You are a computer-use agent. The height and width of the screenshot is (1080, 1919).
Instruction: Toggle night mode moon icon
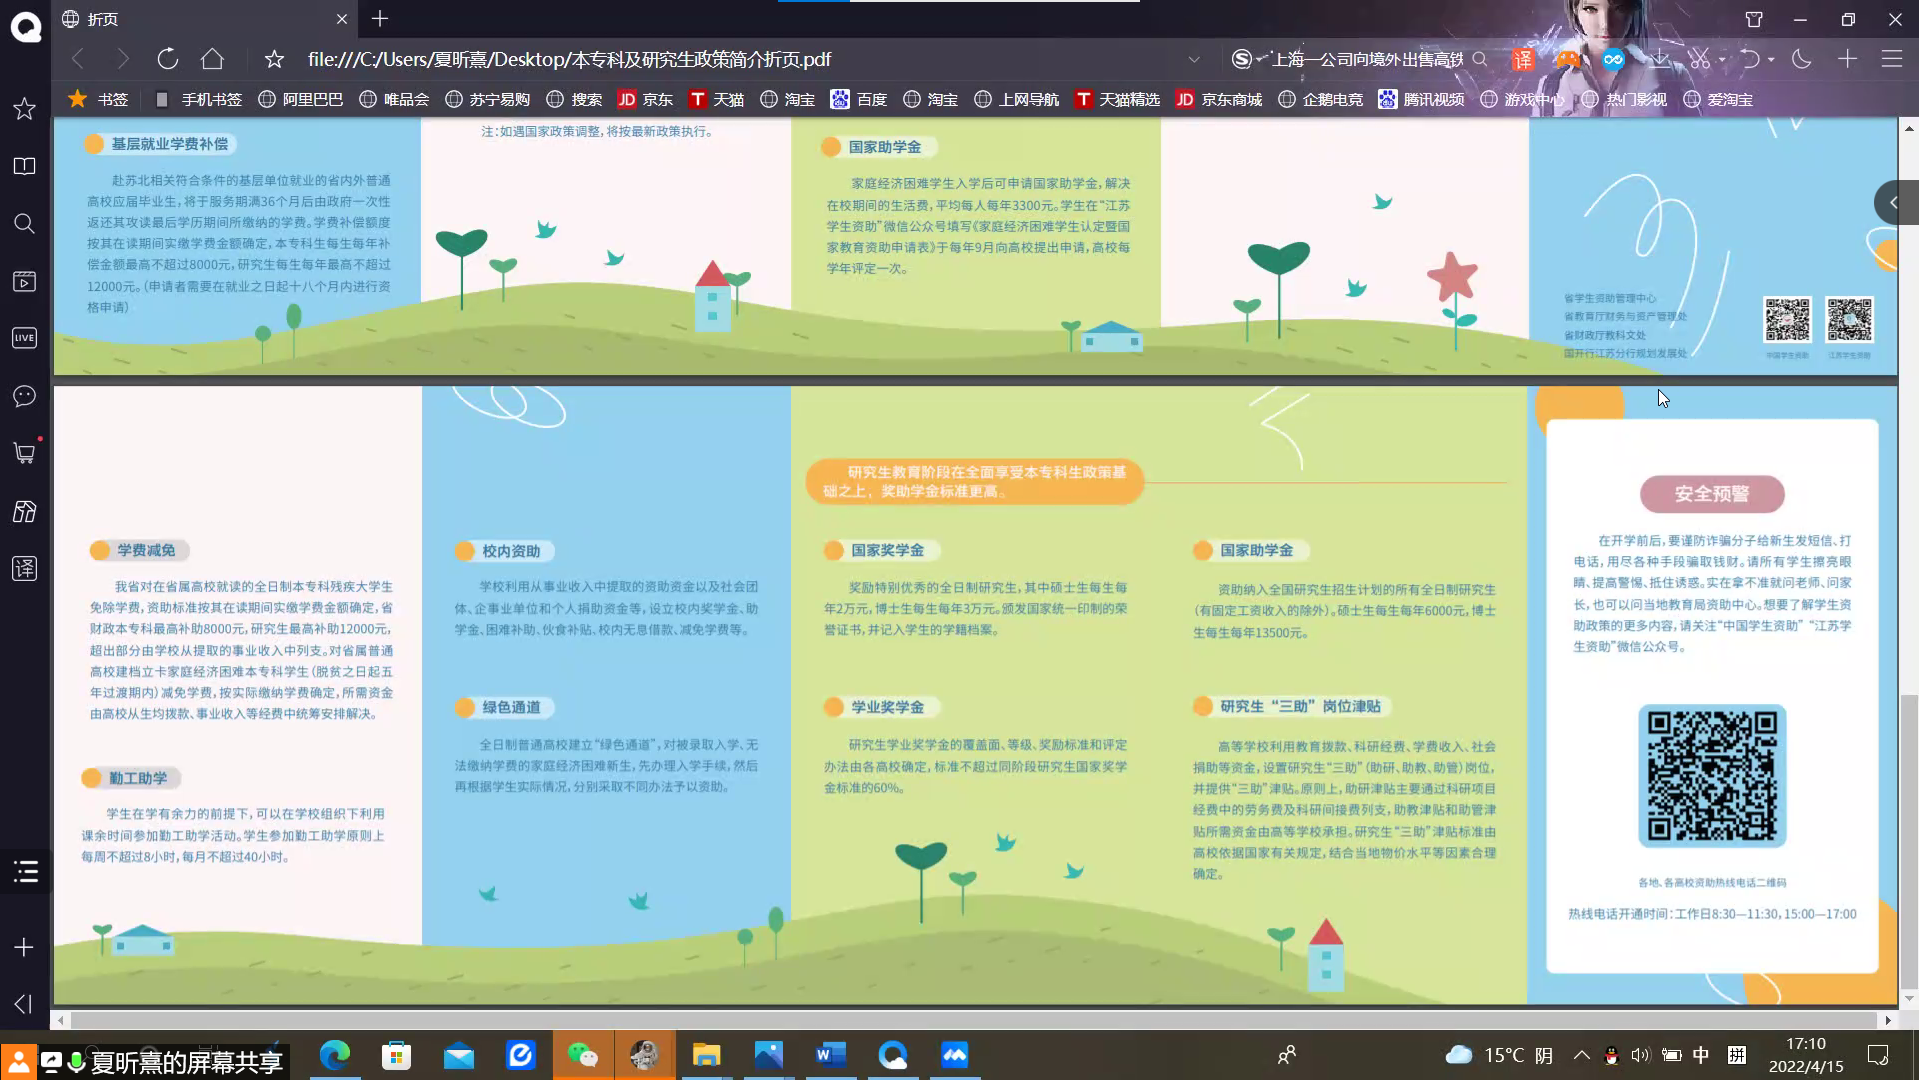(1801, 59)
